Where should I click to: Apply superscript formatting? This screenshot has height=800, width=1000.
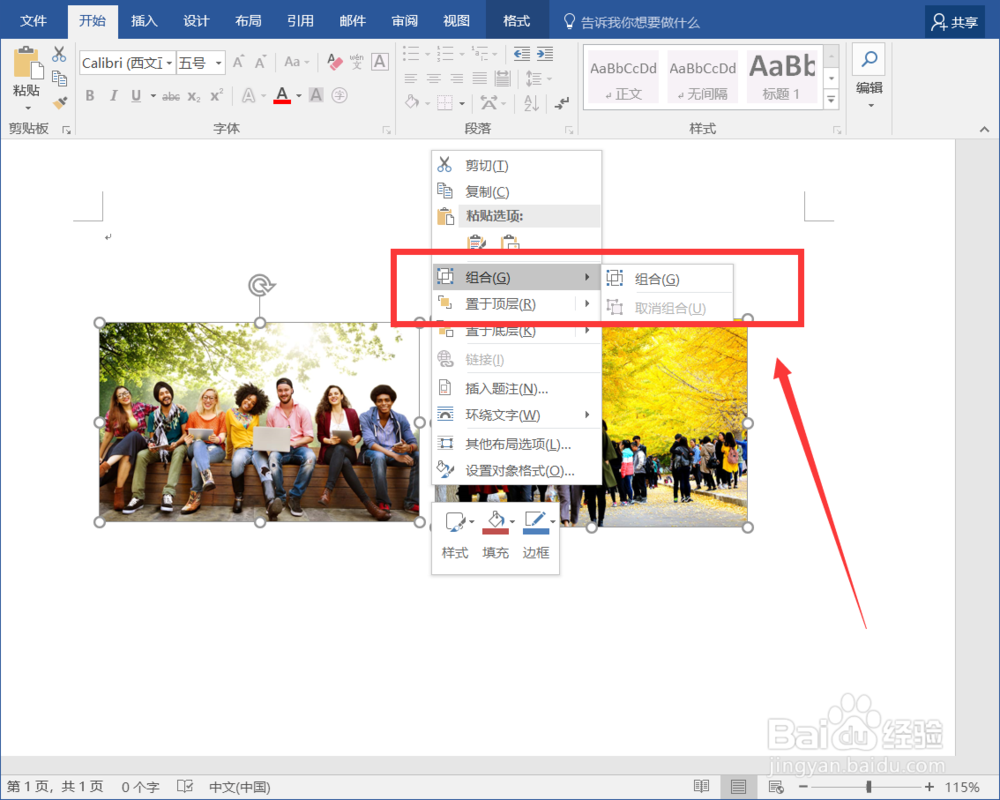point(217,96)
